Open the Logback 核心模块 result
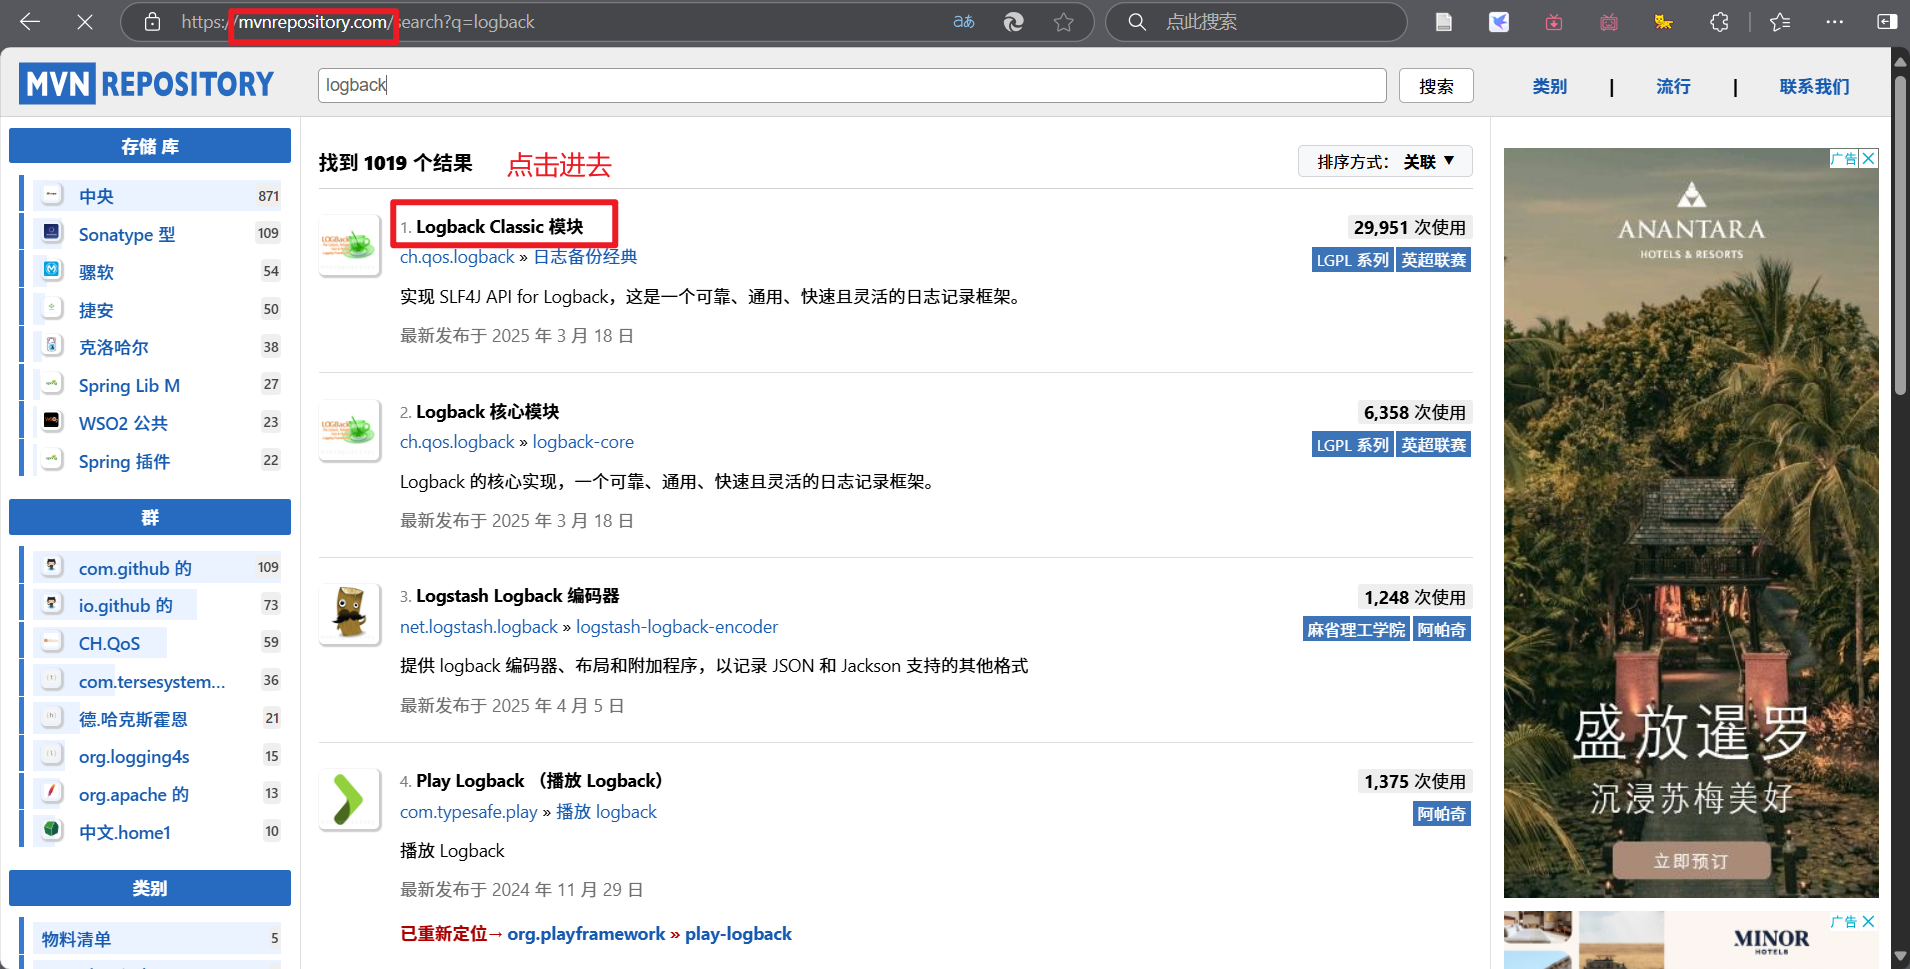 487,412
